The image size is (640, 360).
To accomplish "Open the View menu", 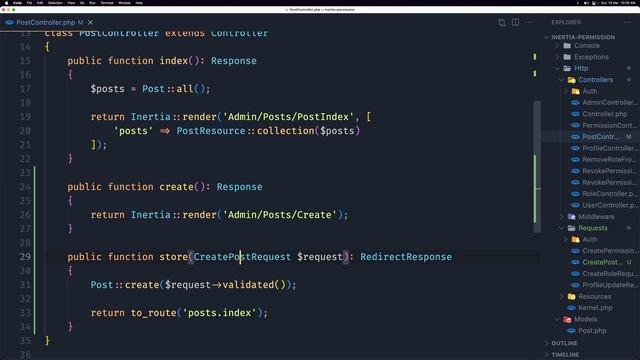I will (x=71, y=3).
